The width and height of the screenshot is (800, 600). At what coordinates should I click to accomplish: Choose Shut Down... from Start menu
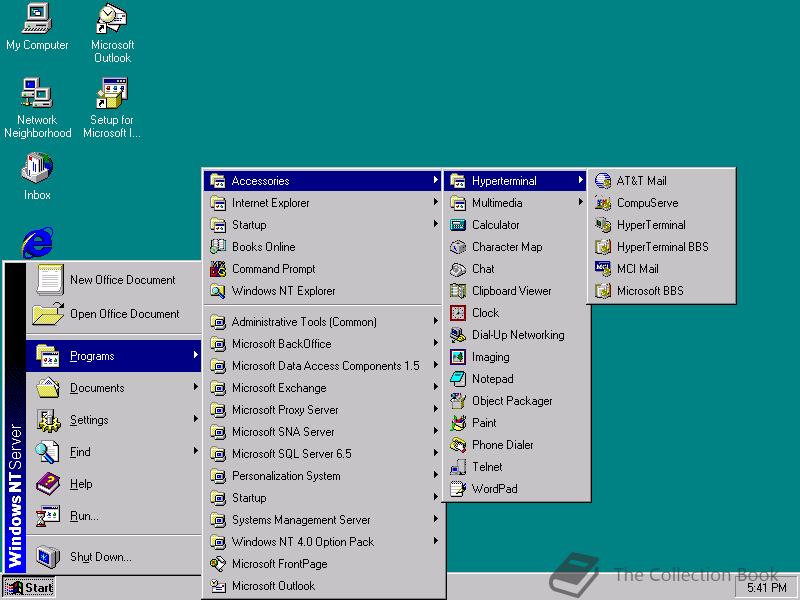pyautogui.click(x=113, y=557)
